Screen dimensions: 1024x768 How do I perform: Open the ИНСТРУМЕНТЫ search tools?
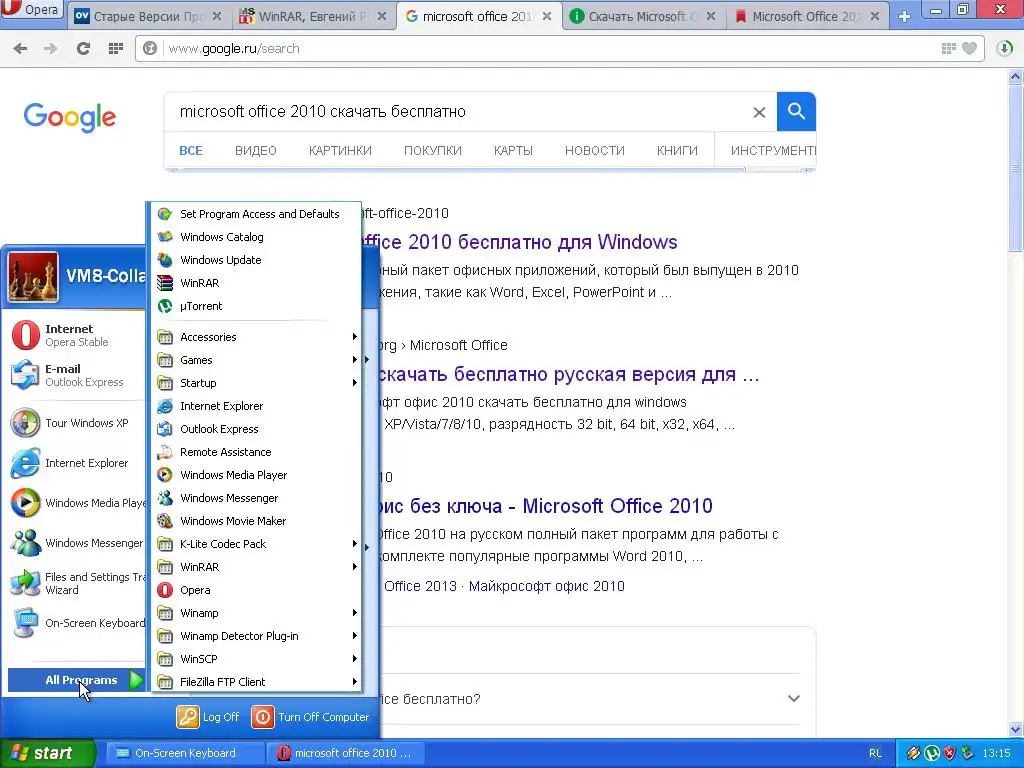pyautogui.click(x=773, y=151)
